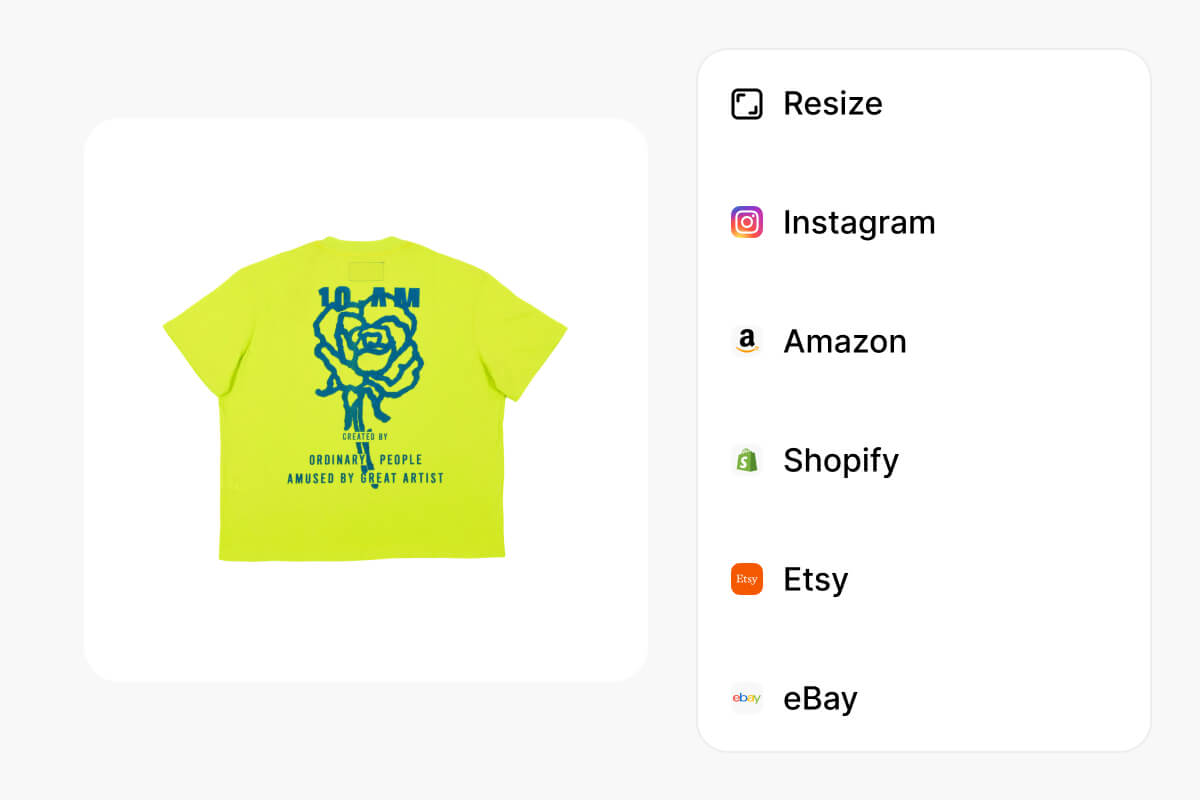Image resolution: width=1200 pixels, height=800 pixels.
Task: Click the Shopify bag icon
Action: [x=747, y=460]
